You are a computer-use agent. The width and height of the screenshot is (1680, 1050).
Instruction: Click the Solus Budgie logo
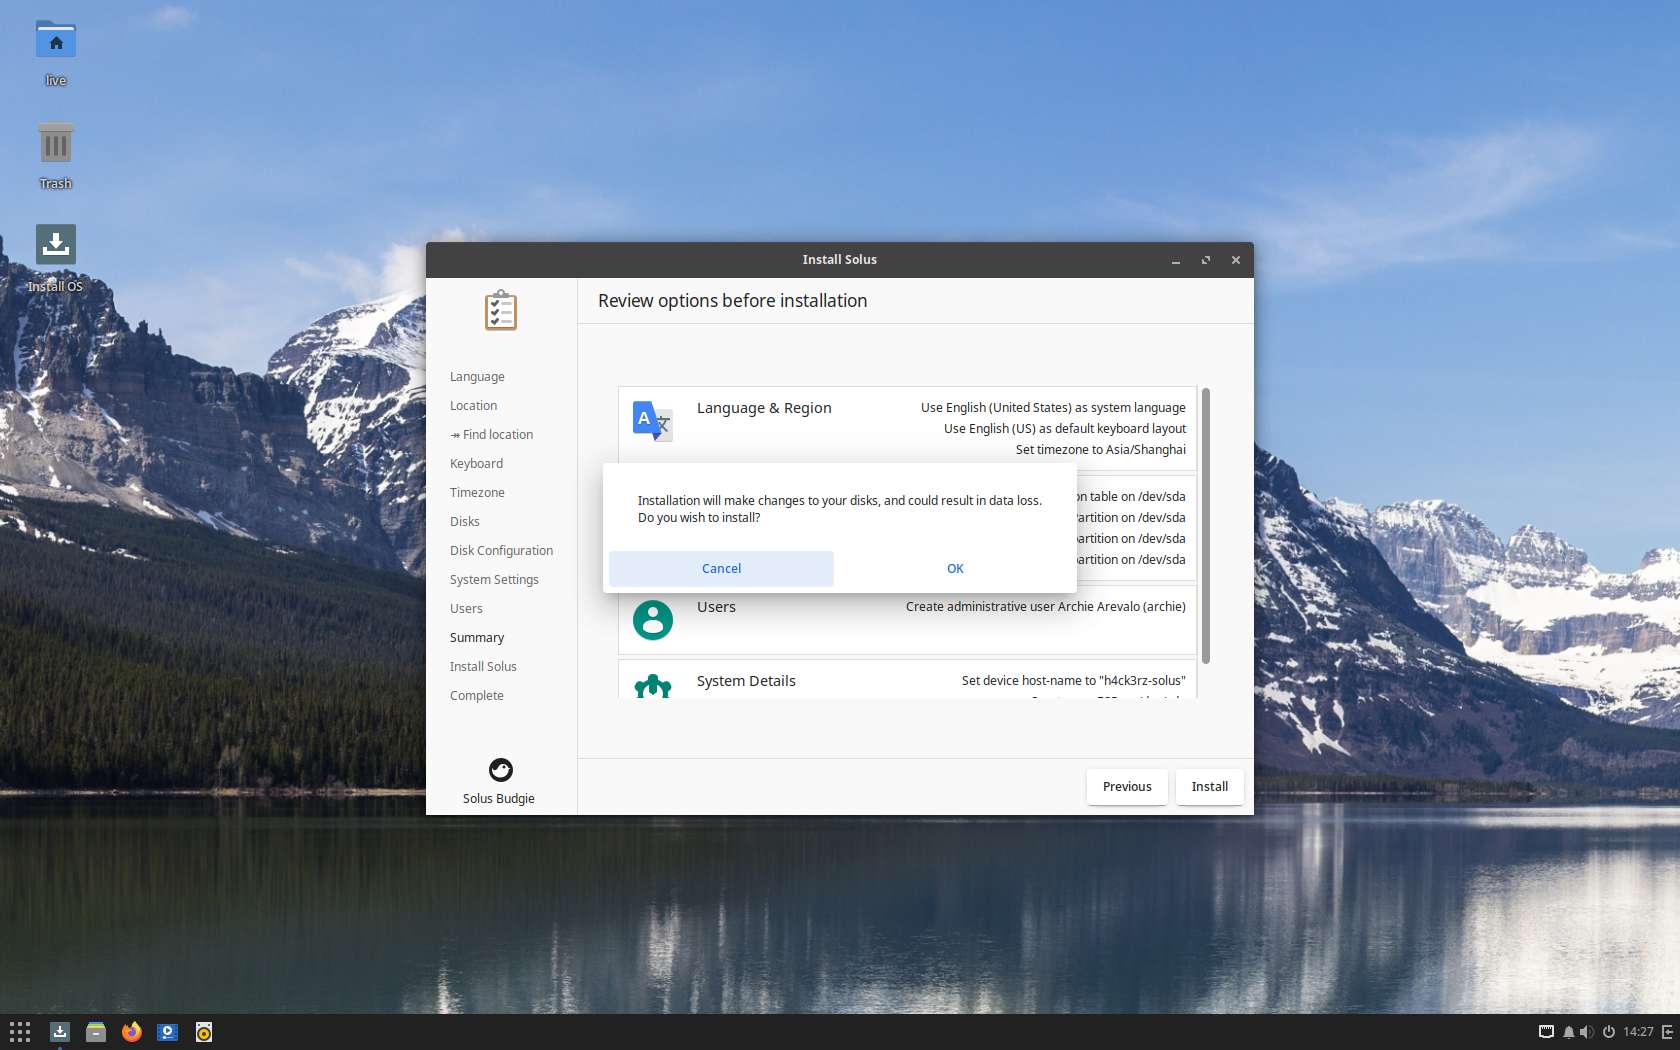point(501,770)
